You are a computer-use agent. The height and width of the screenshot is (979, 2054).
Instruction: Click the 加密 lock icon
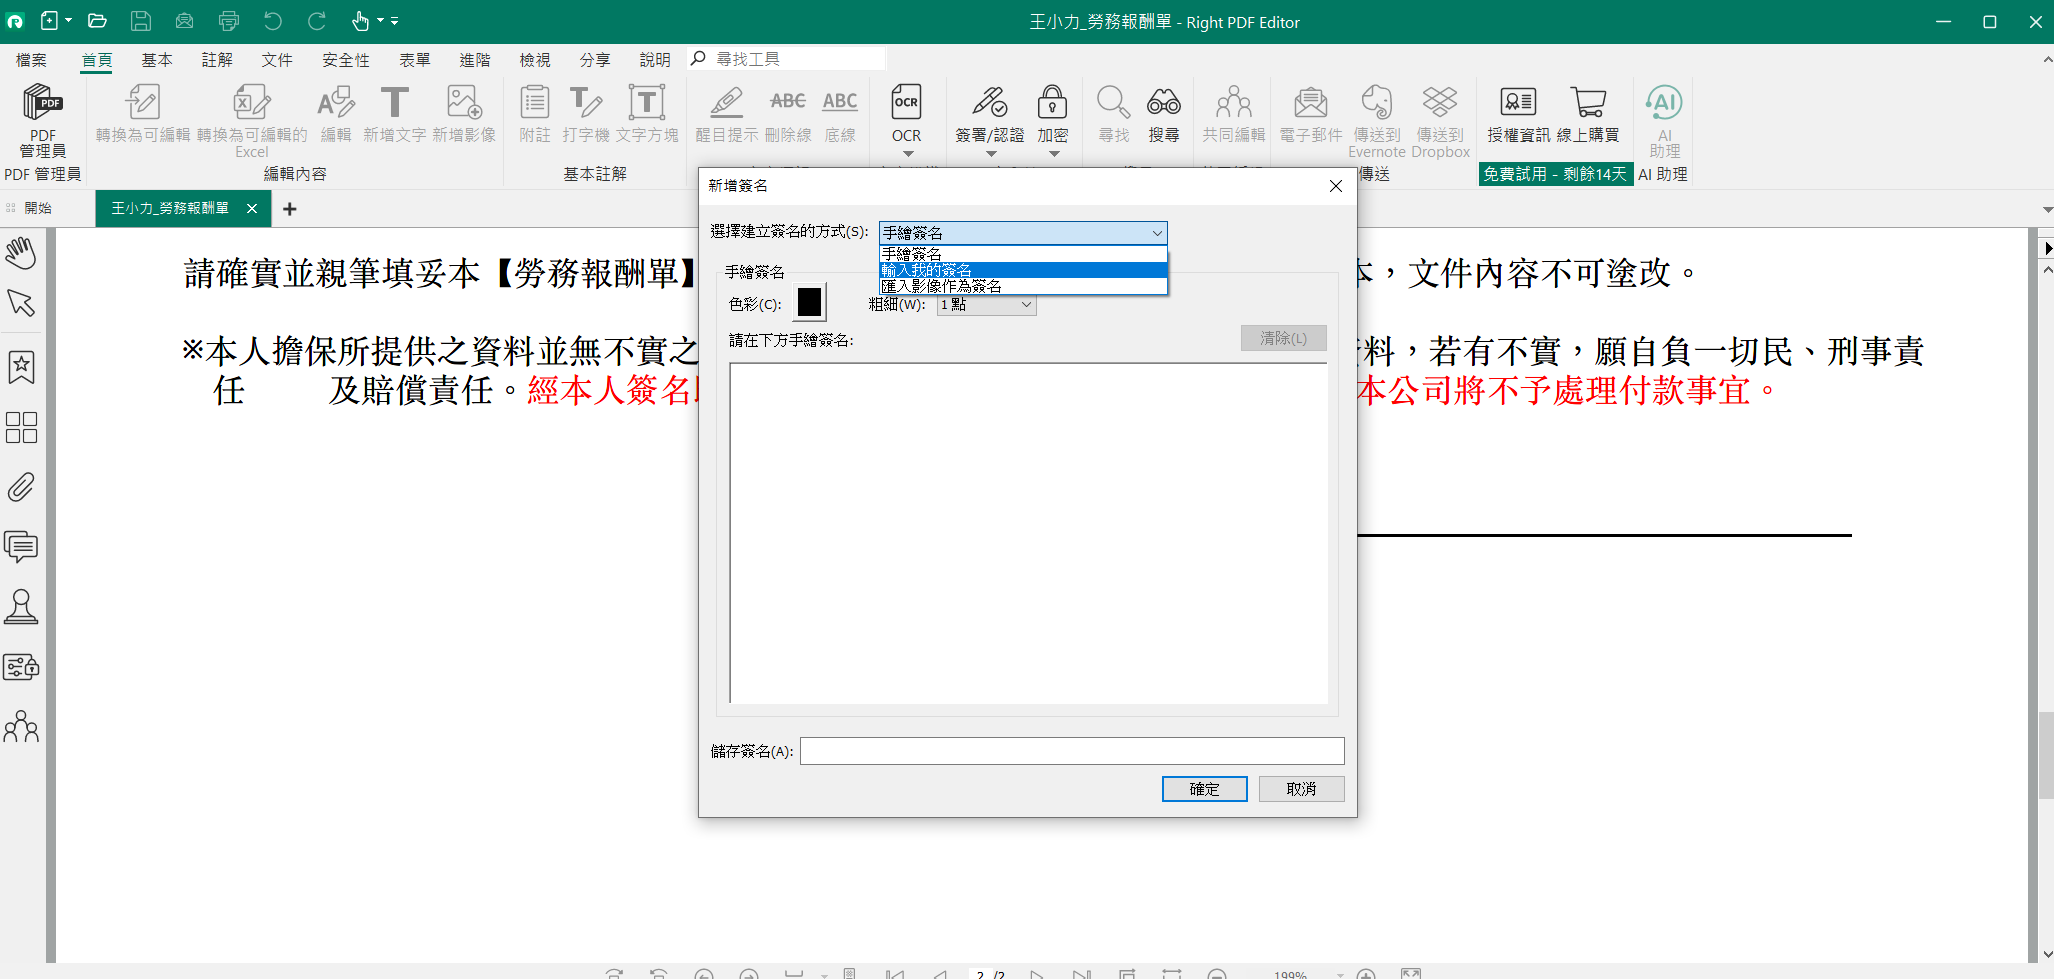[x=1052, y=104]
